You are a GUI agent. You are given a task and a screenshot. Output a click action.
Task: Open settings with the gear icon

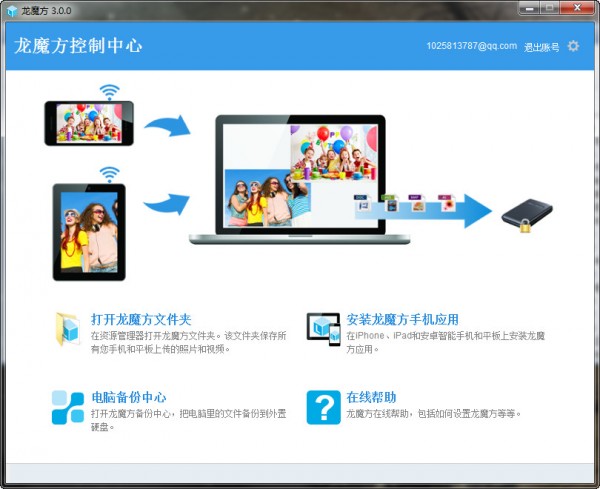coord(573,46)
